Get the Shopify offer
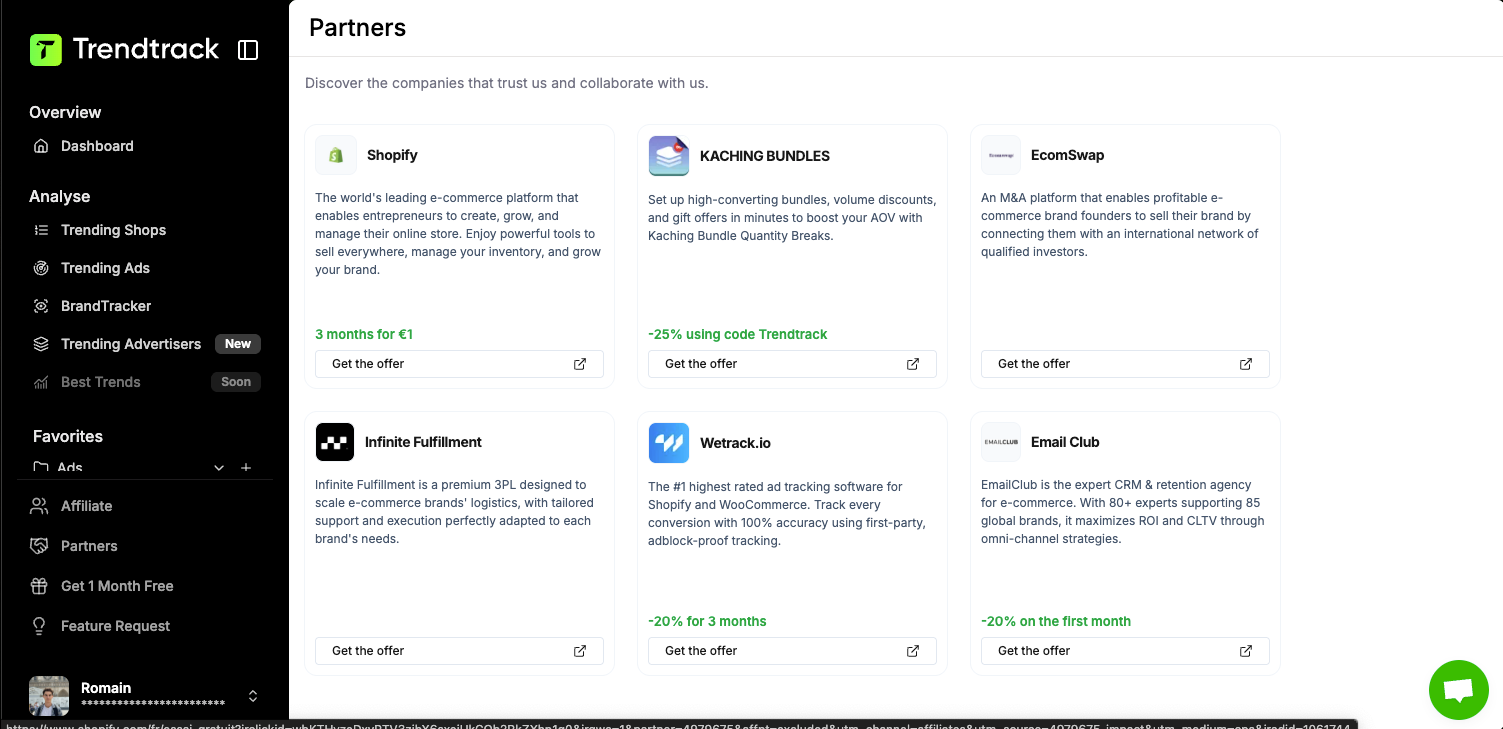The height and width of the screenshot is (729, 1503). click(x=459, y=364)
